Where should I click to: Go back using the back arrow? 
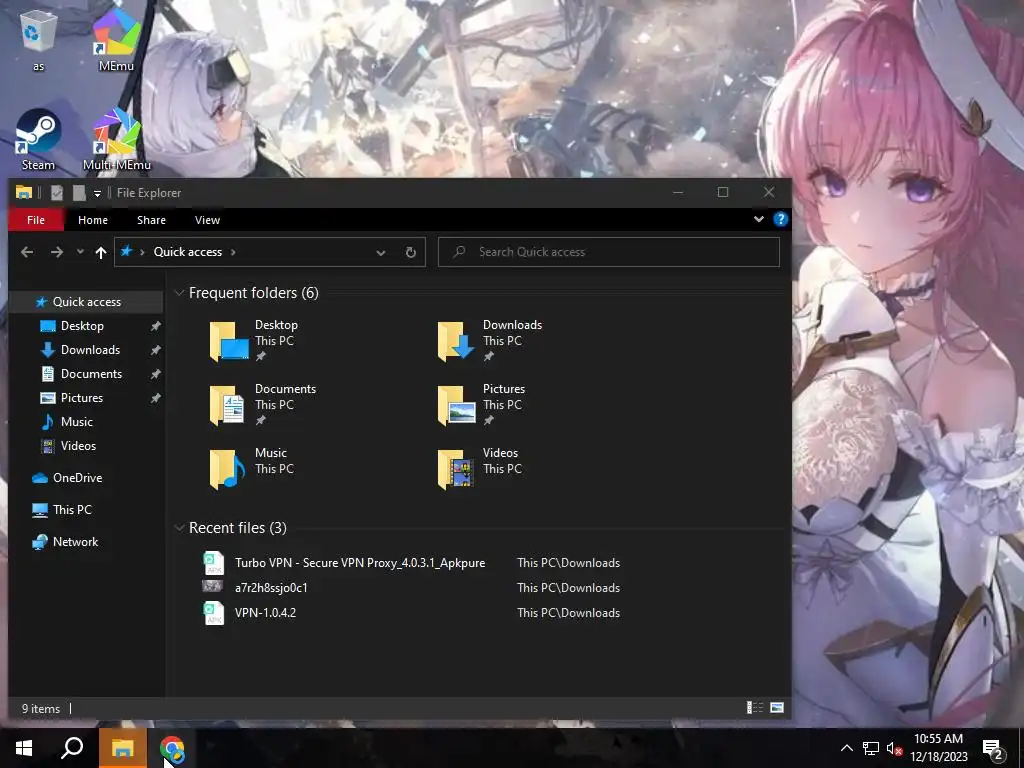27,252
